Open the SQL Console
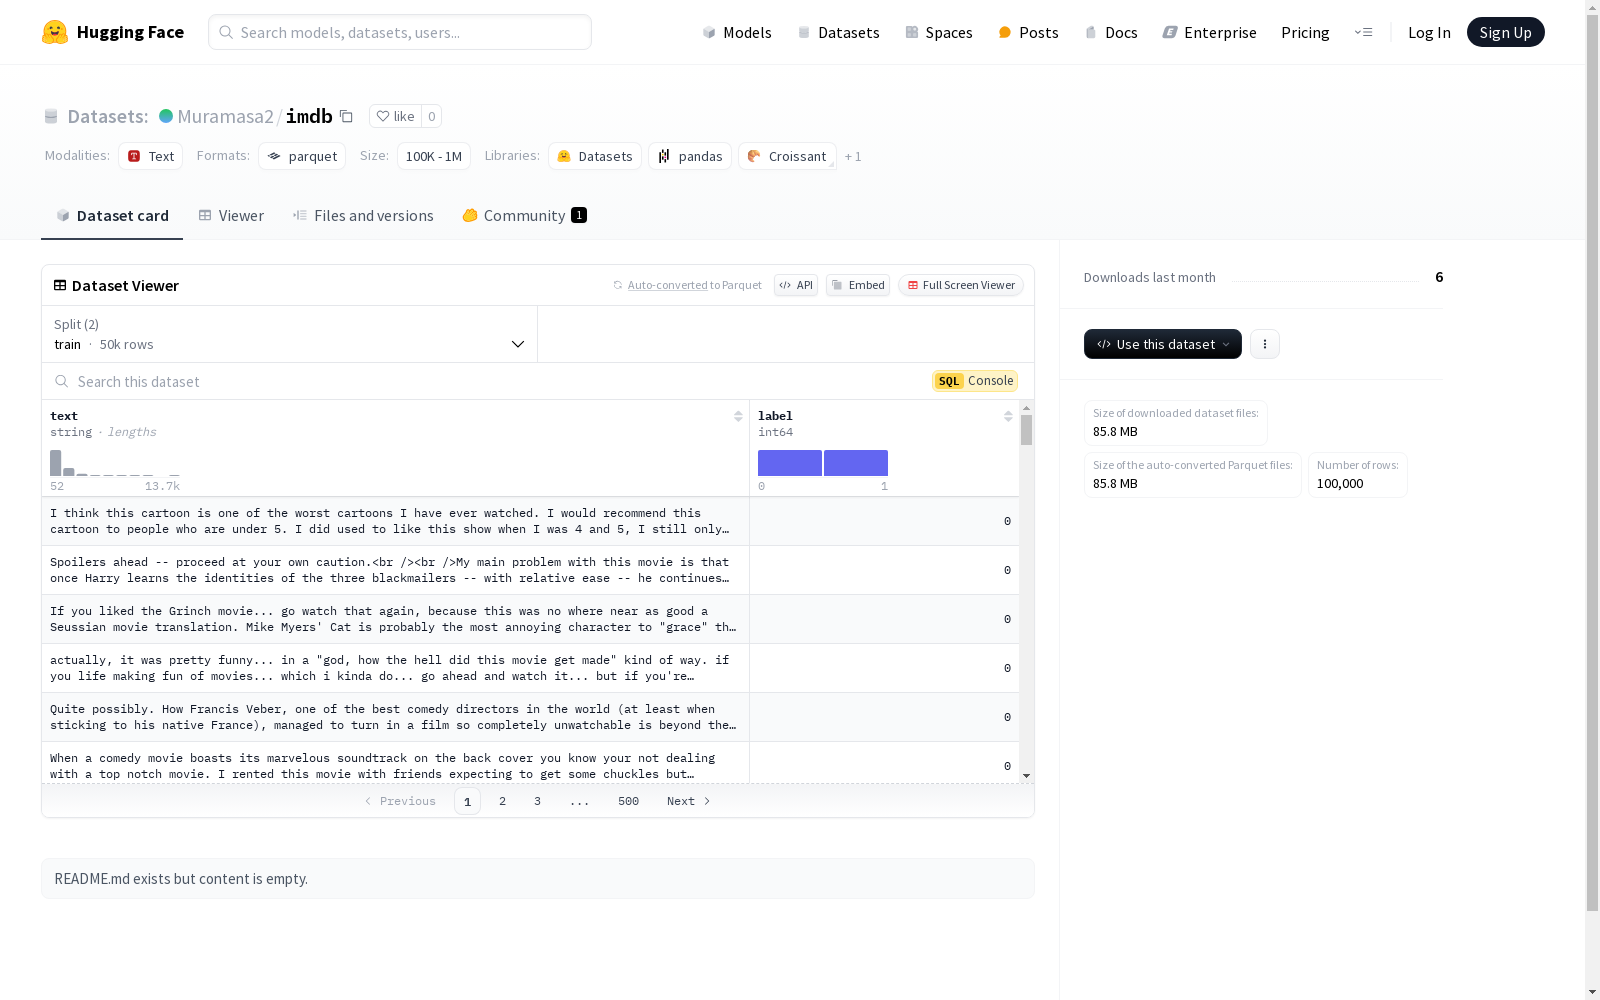The height and width of the screenshot is (1000, 1600). click(x=975, y=381)
